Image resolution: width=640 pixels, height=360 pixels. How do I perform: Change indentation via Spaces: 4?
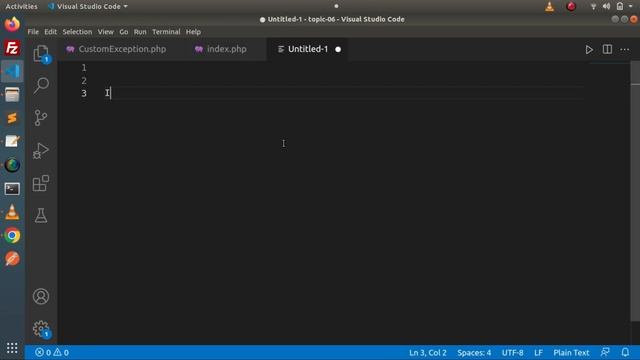(474, 352)
